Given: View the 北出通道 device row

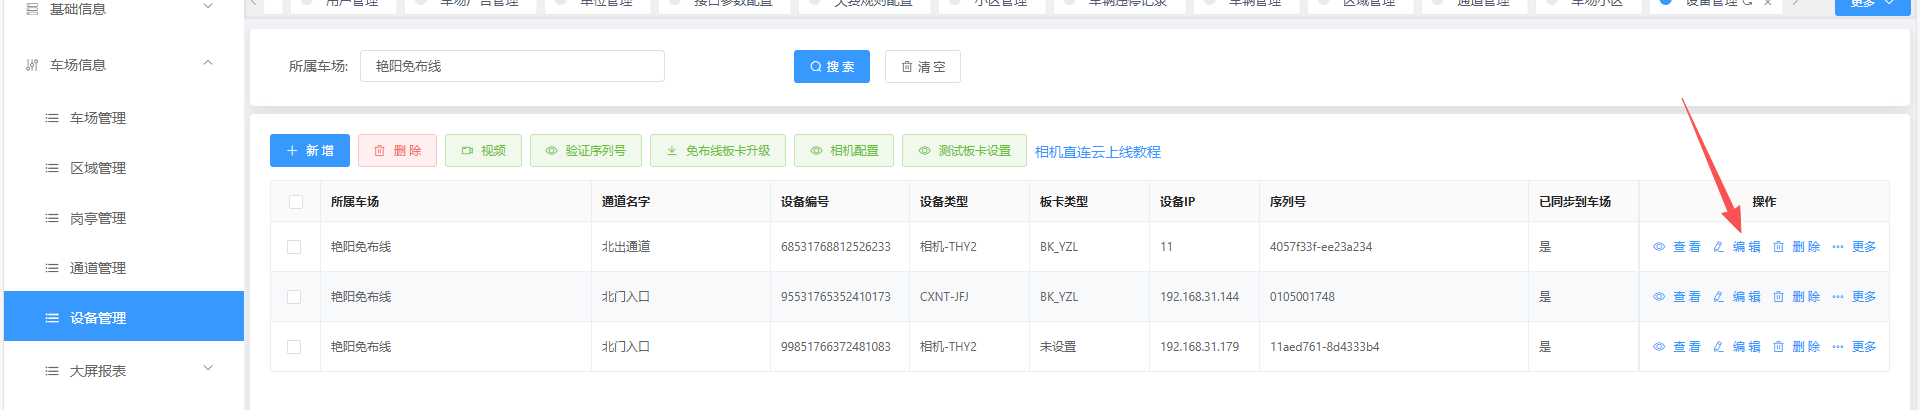Looking at the screenshot, I should pos(1676,247).
